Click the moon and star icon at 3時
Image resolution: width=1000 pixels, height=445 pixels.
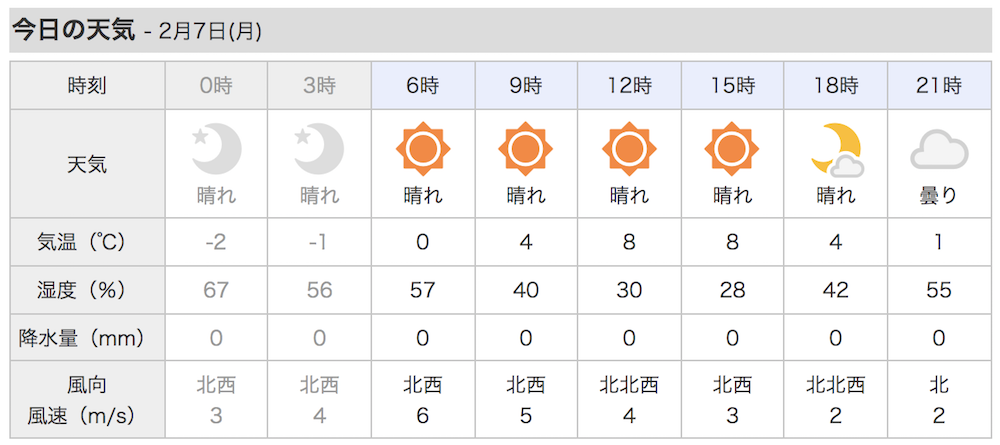tap(320, 150)
